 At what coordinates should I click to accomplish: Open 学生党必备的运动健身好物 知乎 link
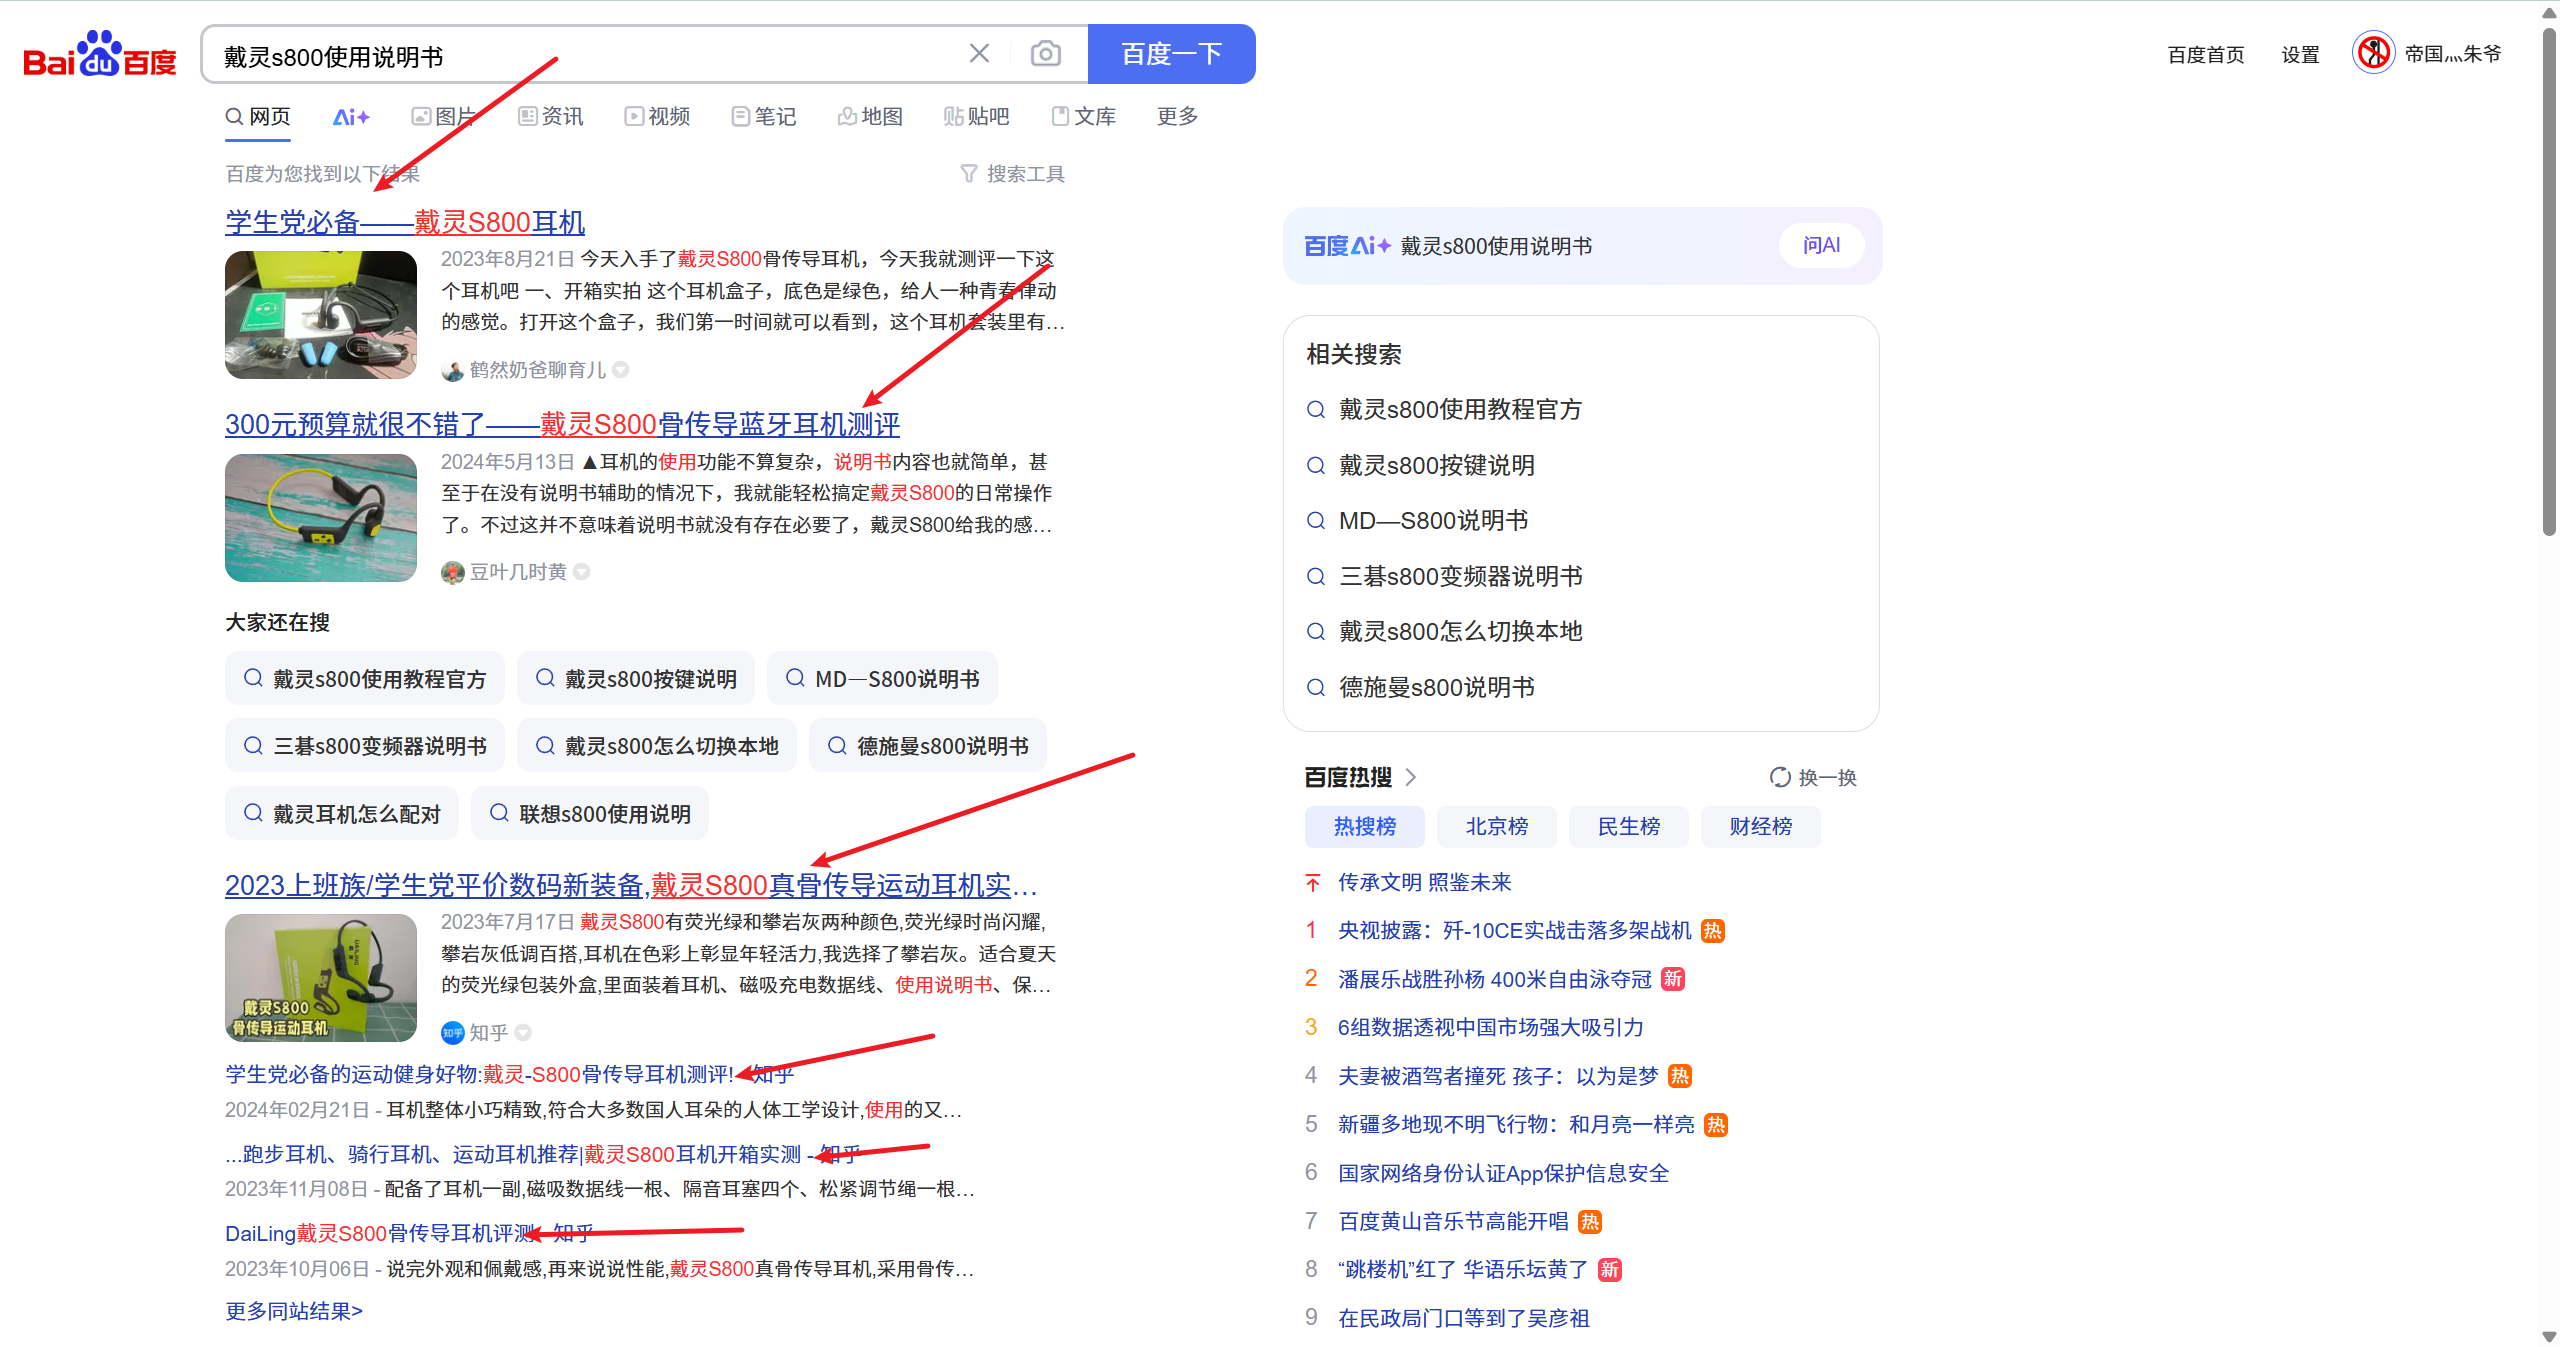tap(509, 1075)
